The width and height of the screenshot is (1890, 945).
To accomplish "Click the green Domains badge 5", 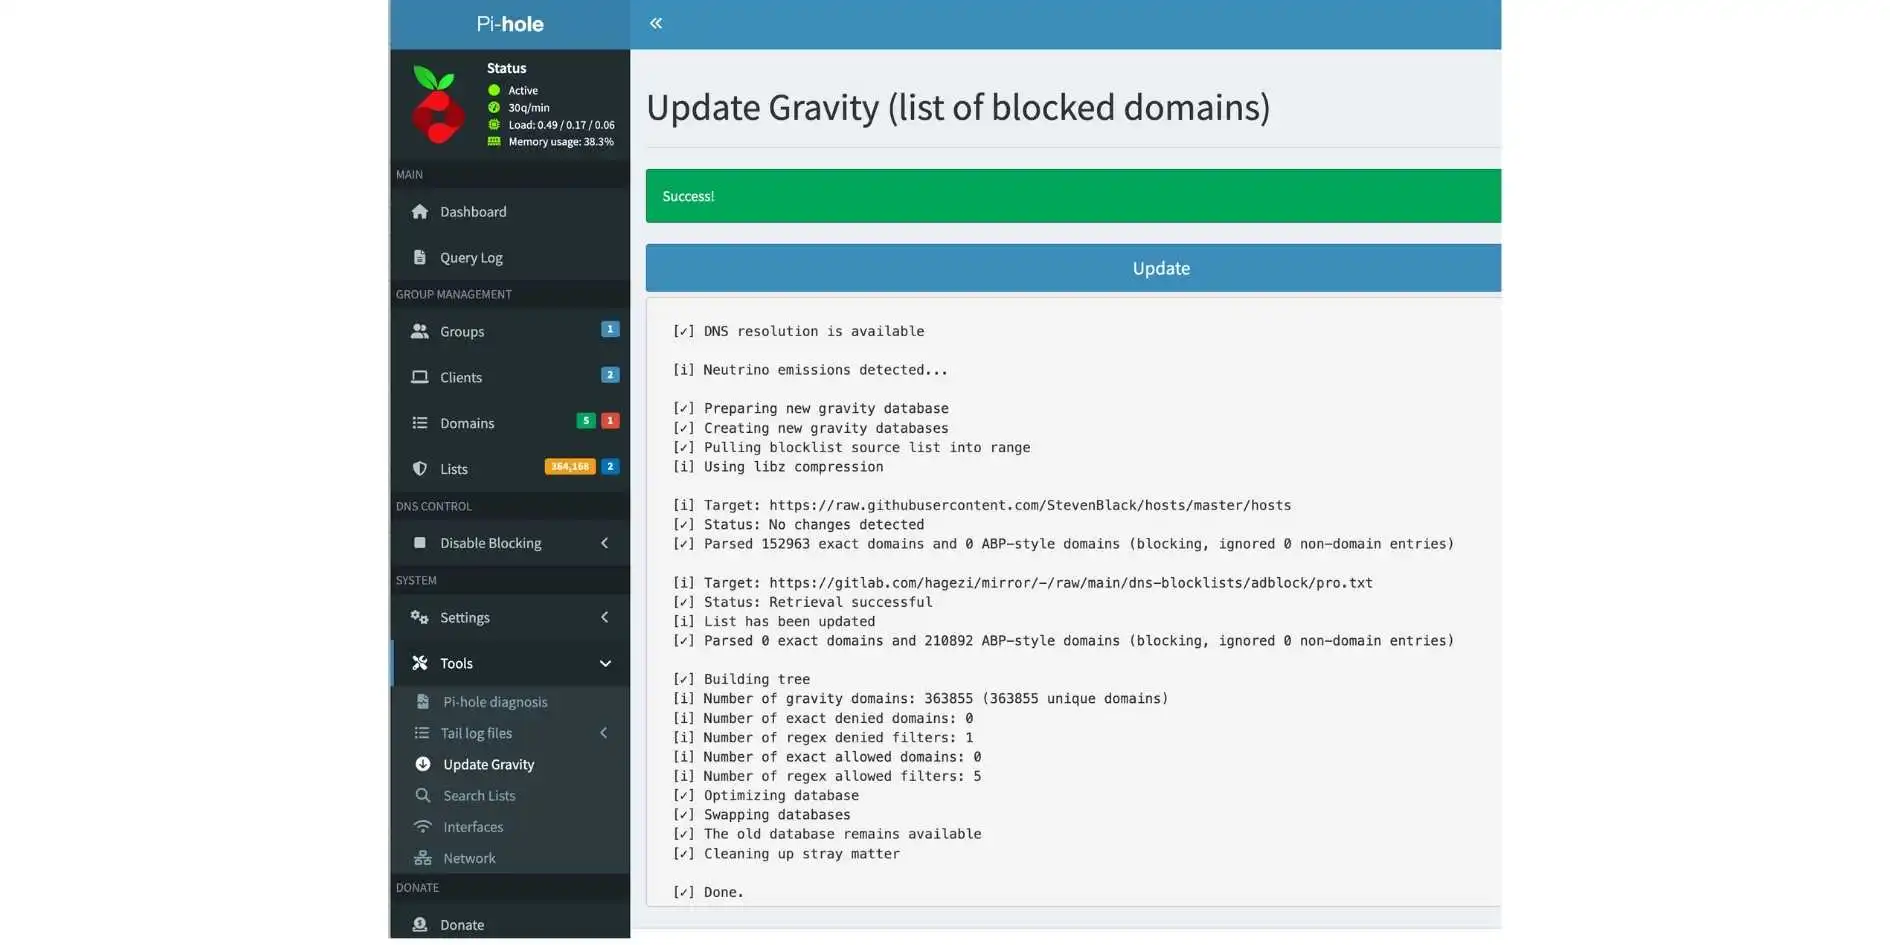I will 586,421.
